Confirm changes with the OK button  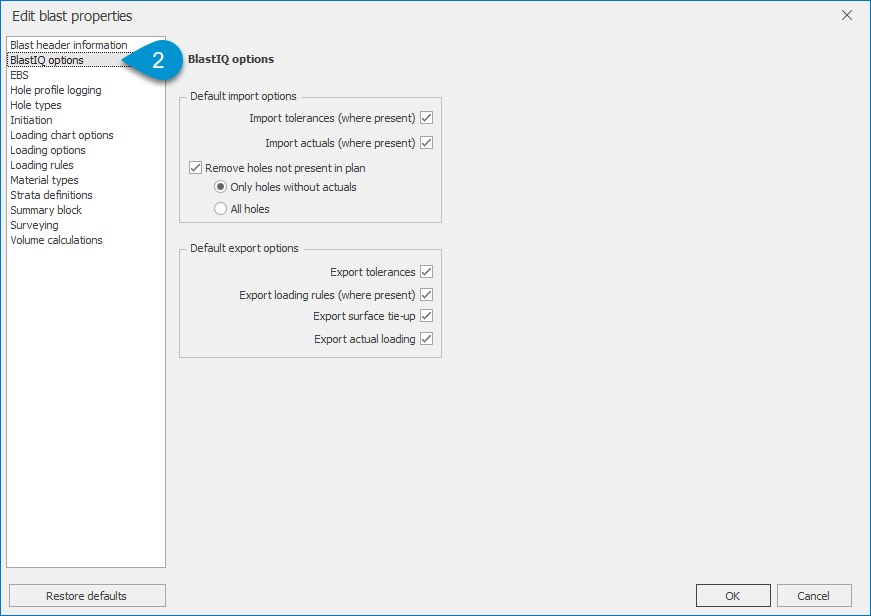[x=733, y=595]
